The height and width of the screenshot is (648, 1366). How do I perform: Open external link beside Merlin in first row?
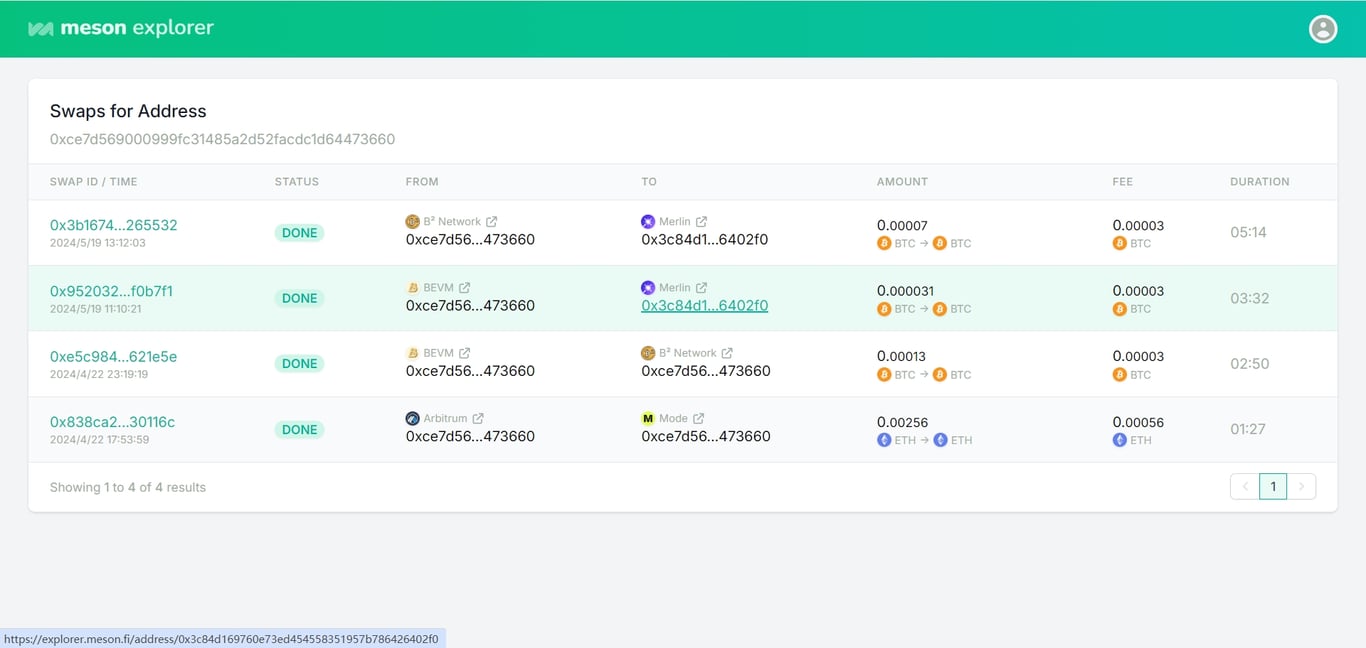tap(701, 222)
